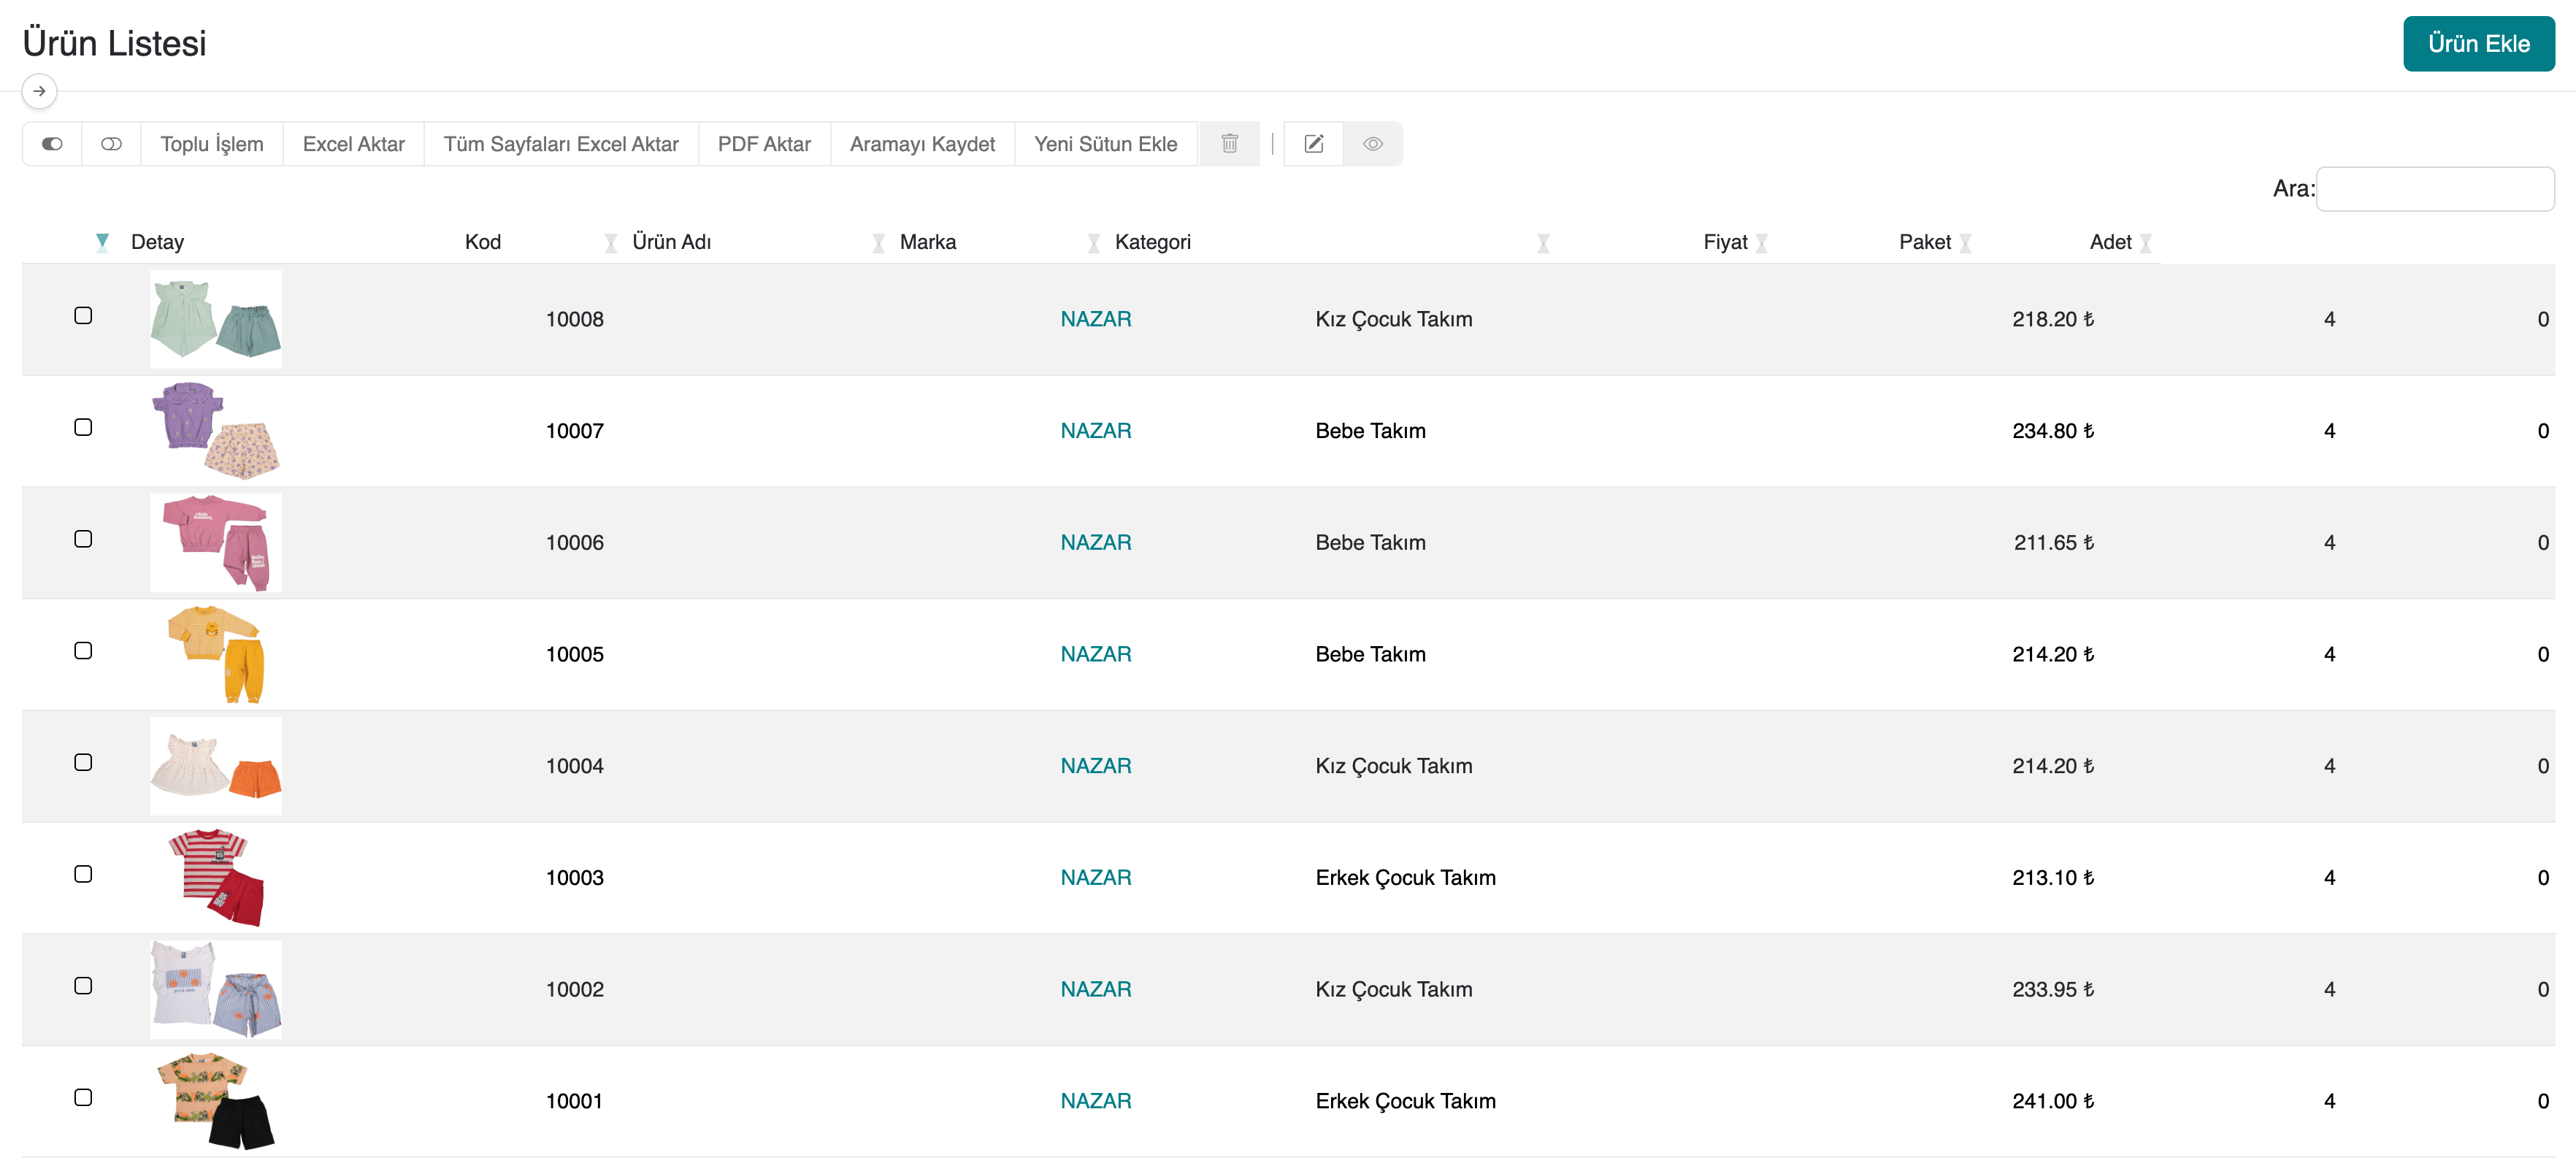Click the Ara search input field
2576x1174 pixels.
pyautogui.click(x=2434, y=189)
